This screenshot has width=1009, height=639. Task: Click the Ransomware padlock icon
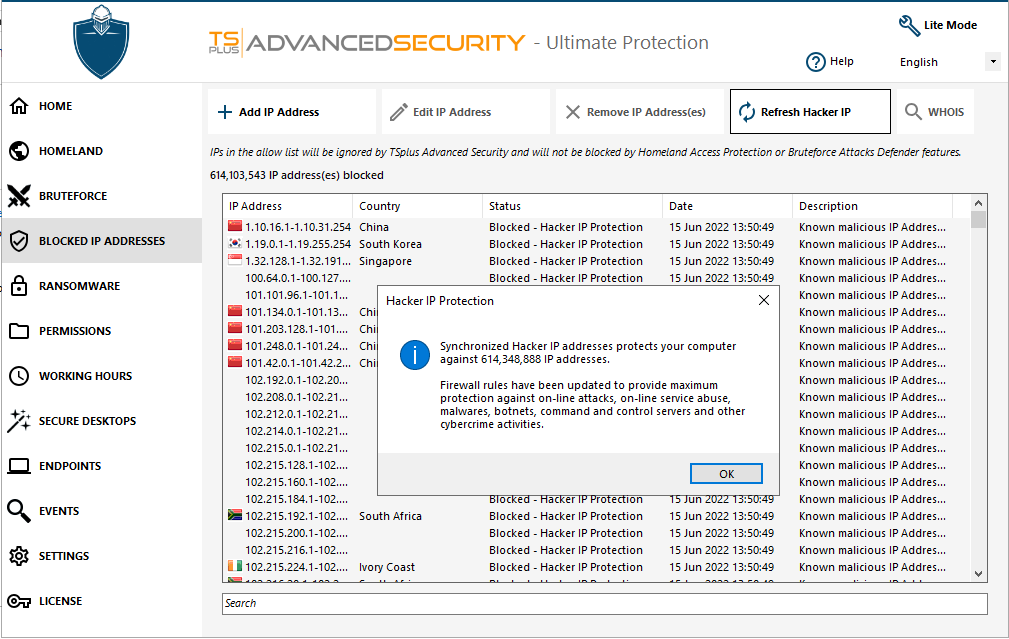coord(19,286)
